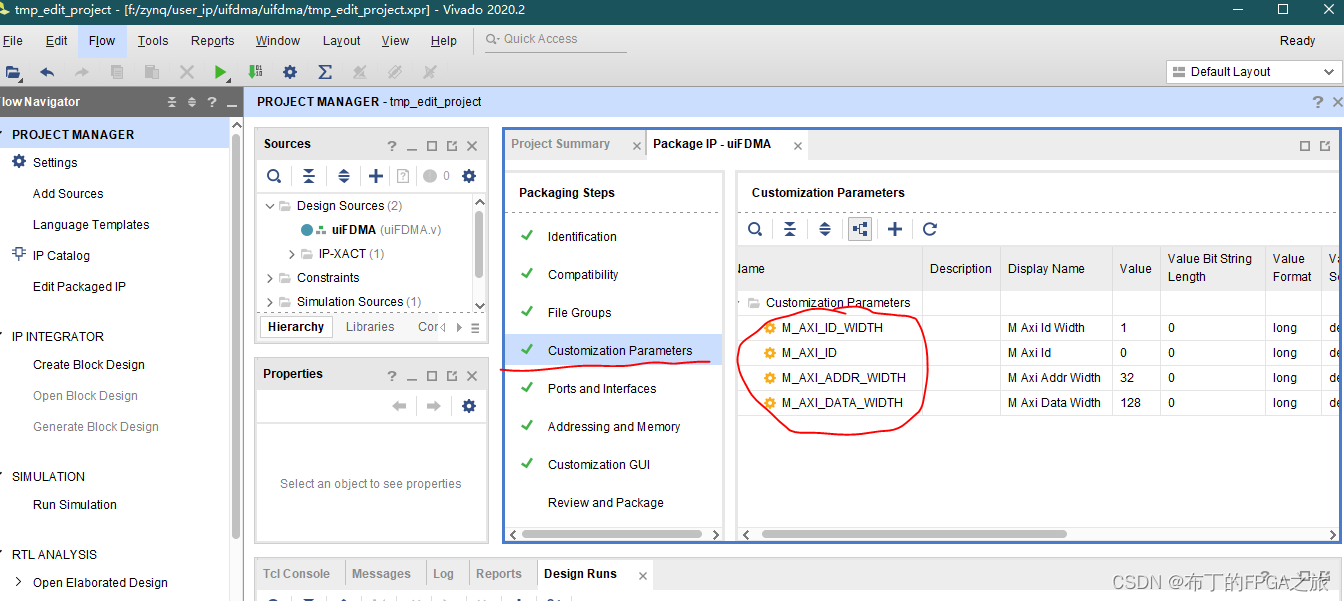Open the File menu
The image size is (1344, 601).
(x=12, y=41)
